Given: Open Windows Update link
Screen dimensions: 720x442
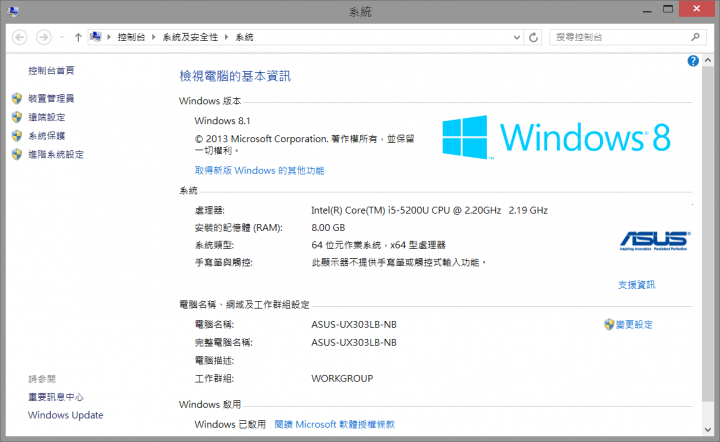Looking at the screenshot, I should click(x=66, y=415).
